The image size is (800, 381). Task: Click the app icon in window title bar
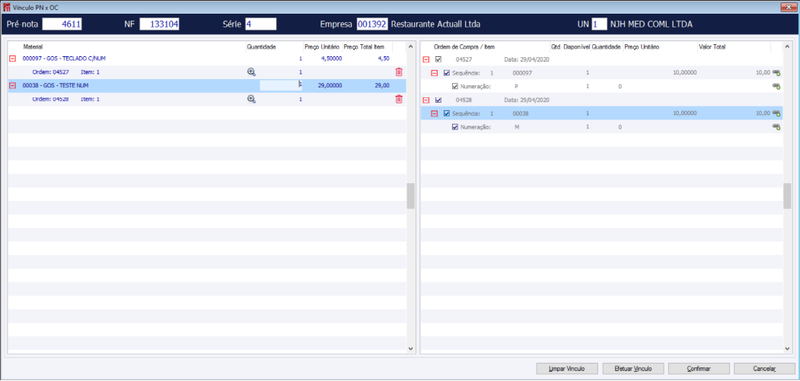click(x=7, y=8)
